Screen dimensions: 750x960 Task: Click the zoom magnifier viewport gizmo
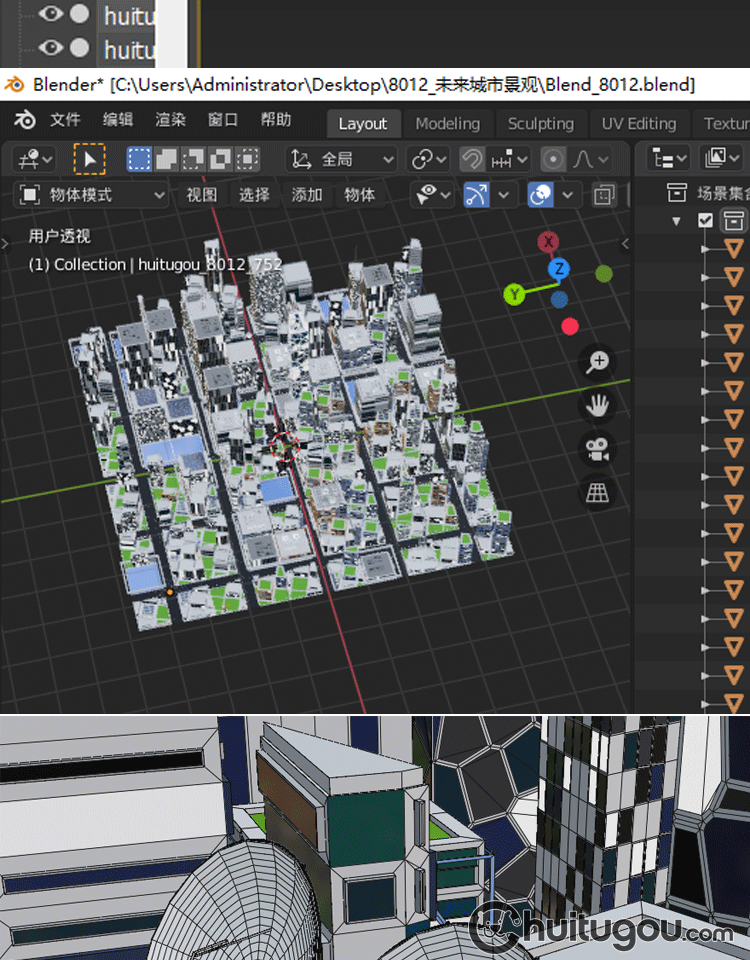point(598,362)
